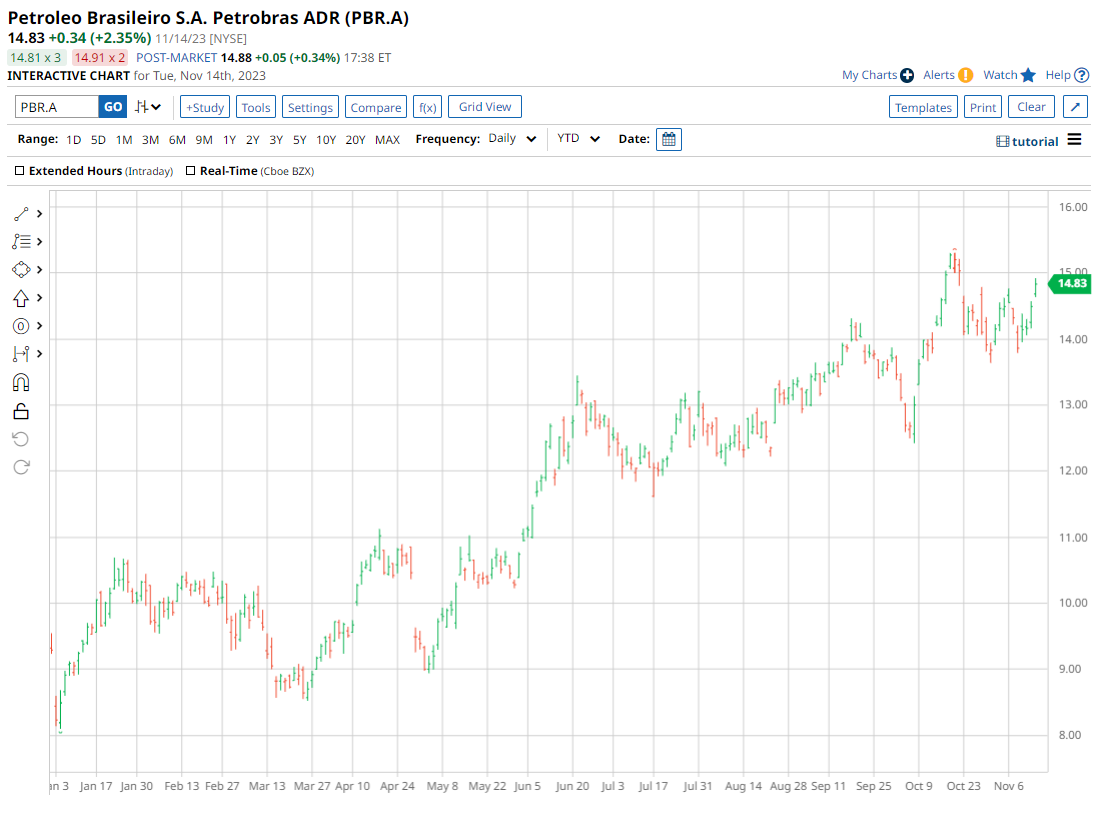Enable the Extended Hours checkbox
1101x816 pixels.
click(20, 171)
